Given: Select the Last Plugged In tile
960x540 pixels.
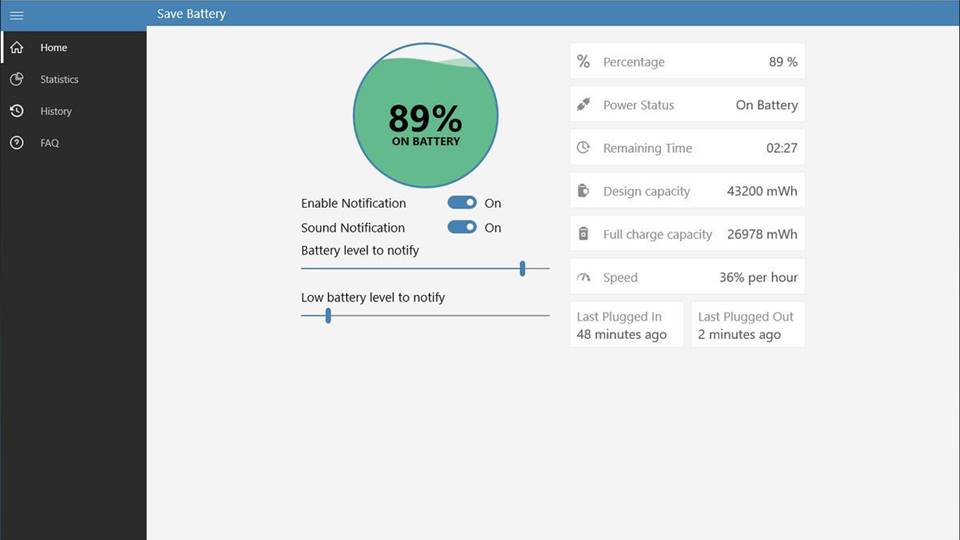Looking at the screenshot, I should pyautogui.click(x=626, y=325).
